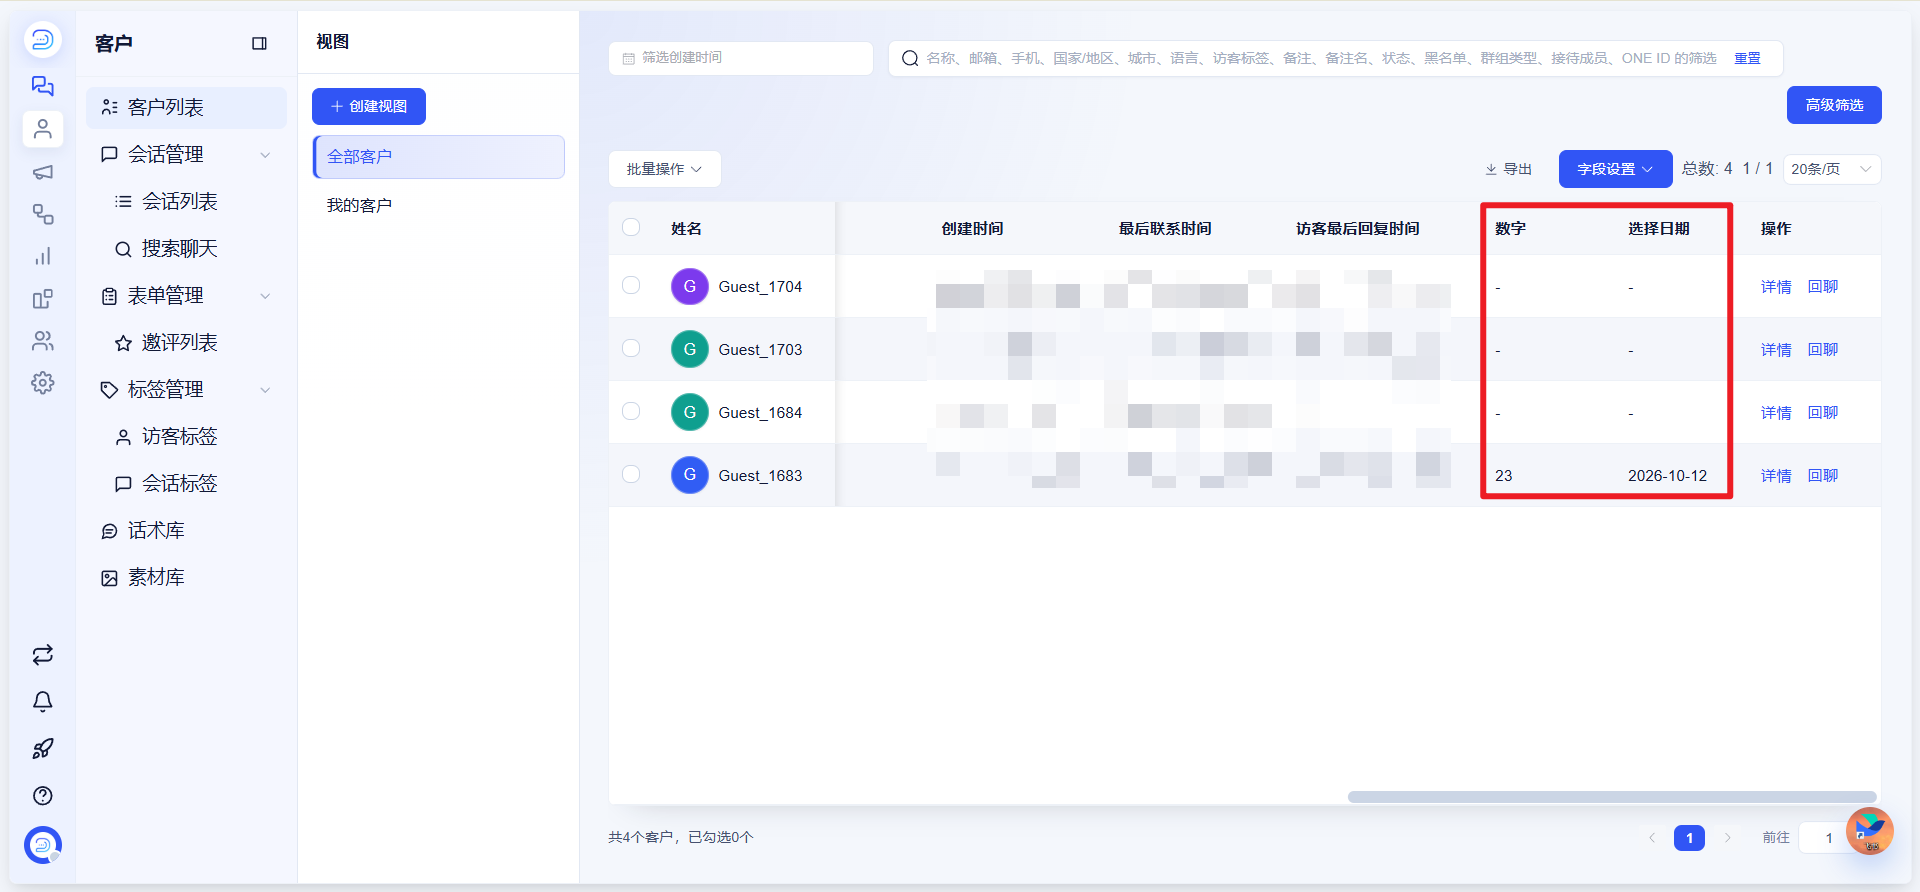Click the rocket icon in left rail
Image resolution: width=1920 pixels, height=892 pixels.
coord(42,749)
